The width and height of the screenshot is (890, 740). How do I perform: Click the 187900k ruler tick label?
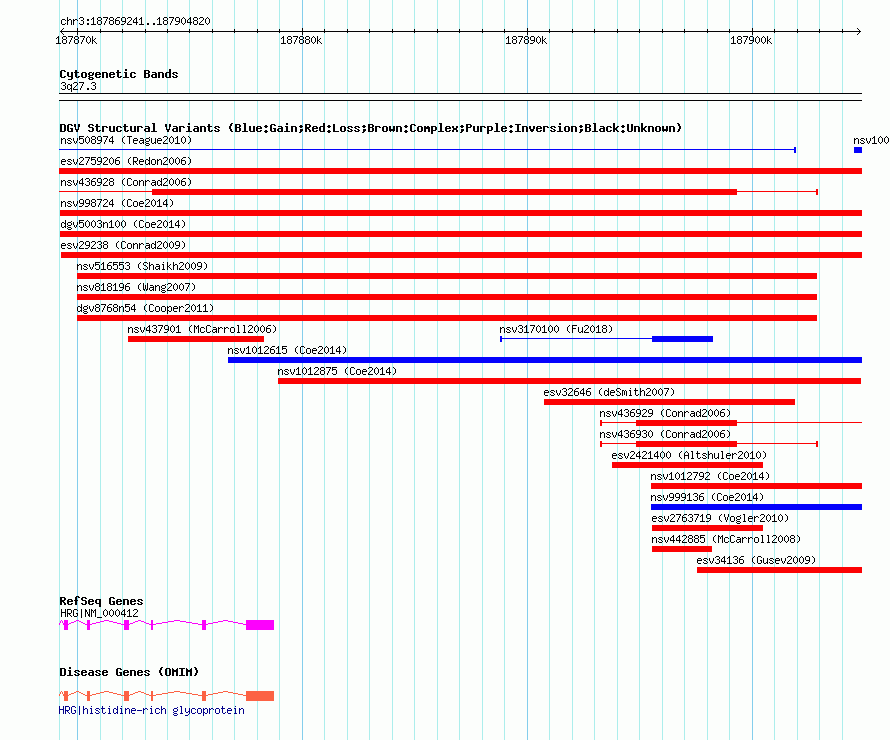[x=751, y=40]
